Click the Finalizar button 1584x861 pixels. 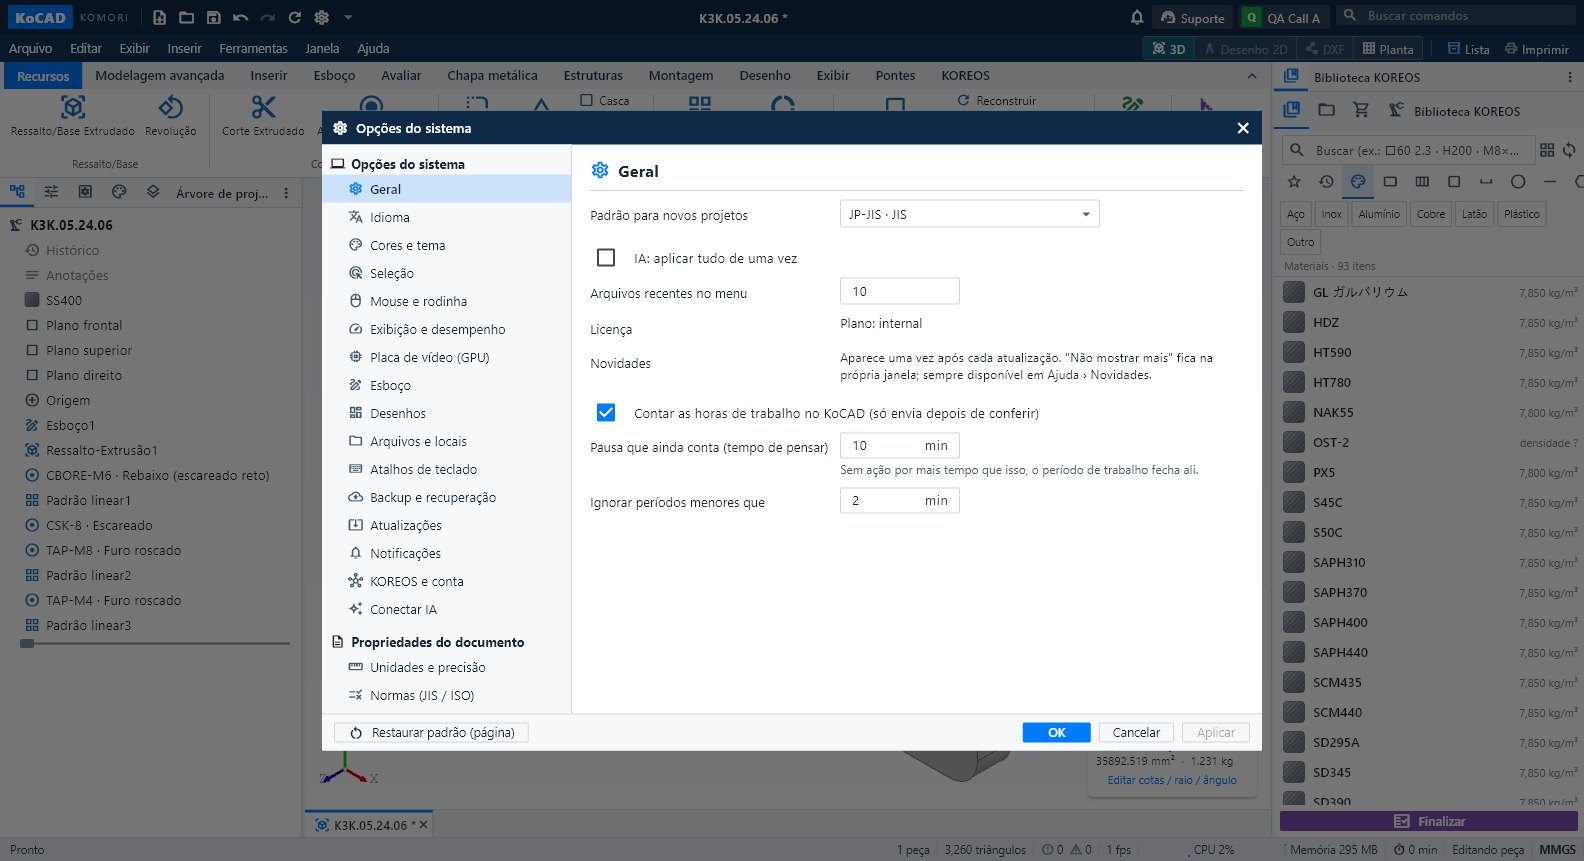(1429, 821)
